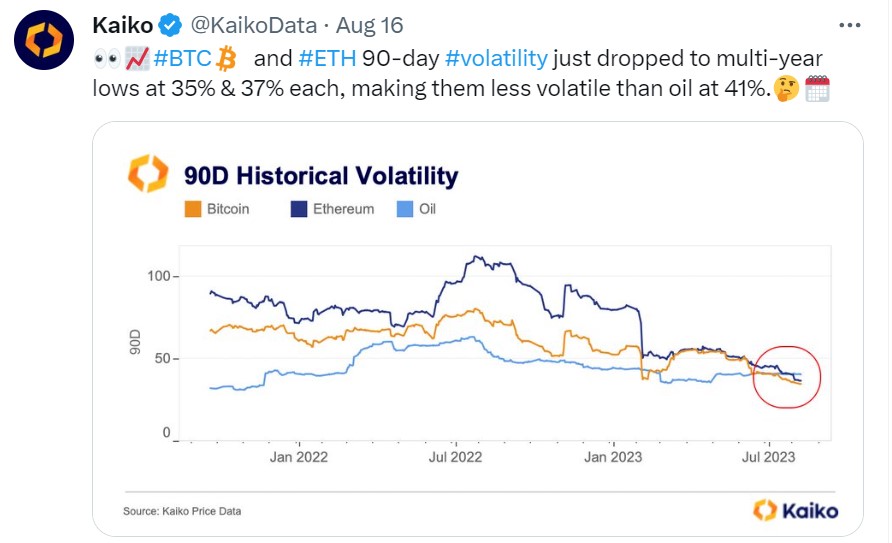
Task: Open the Aug 16 timestamp link
Action: pos(369,26)
